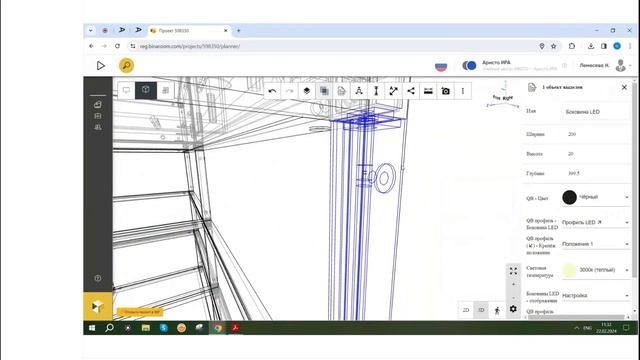Open a new browser tab

coord(238,30)
